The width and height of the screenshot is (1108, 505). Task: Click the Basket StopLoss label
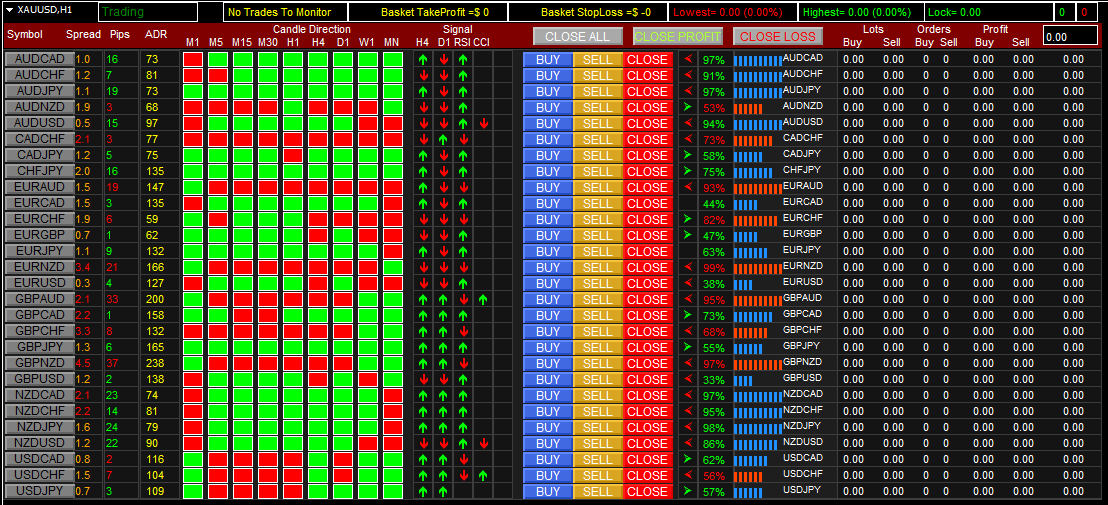(x=596, y=13)
